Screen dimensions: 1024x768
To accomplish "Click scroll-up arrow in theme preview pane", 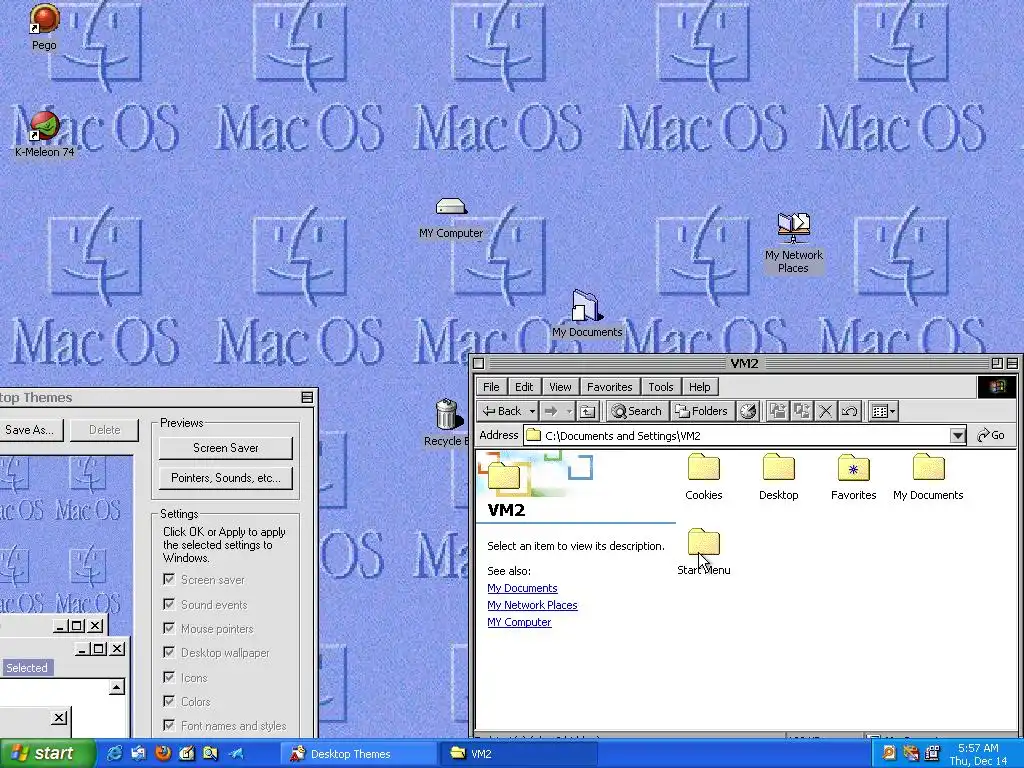I will pyautogui.click(x=117, y=686).
